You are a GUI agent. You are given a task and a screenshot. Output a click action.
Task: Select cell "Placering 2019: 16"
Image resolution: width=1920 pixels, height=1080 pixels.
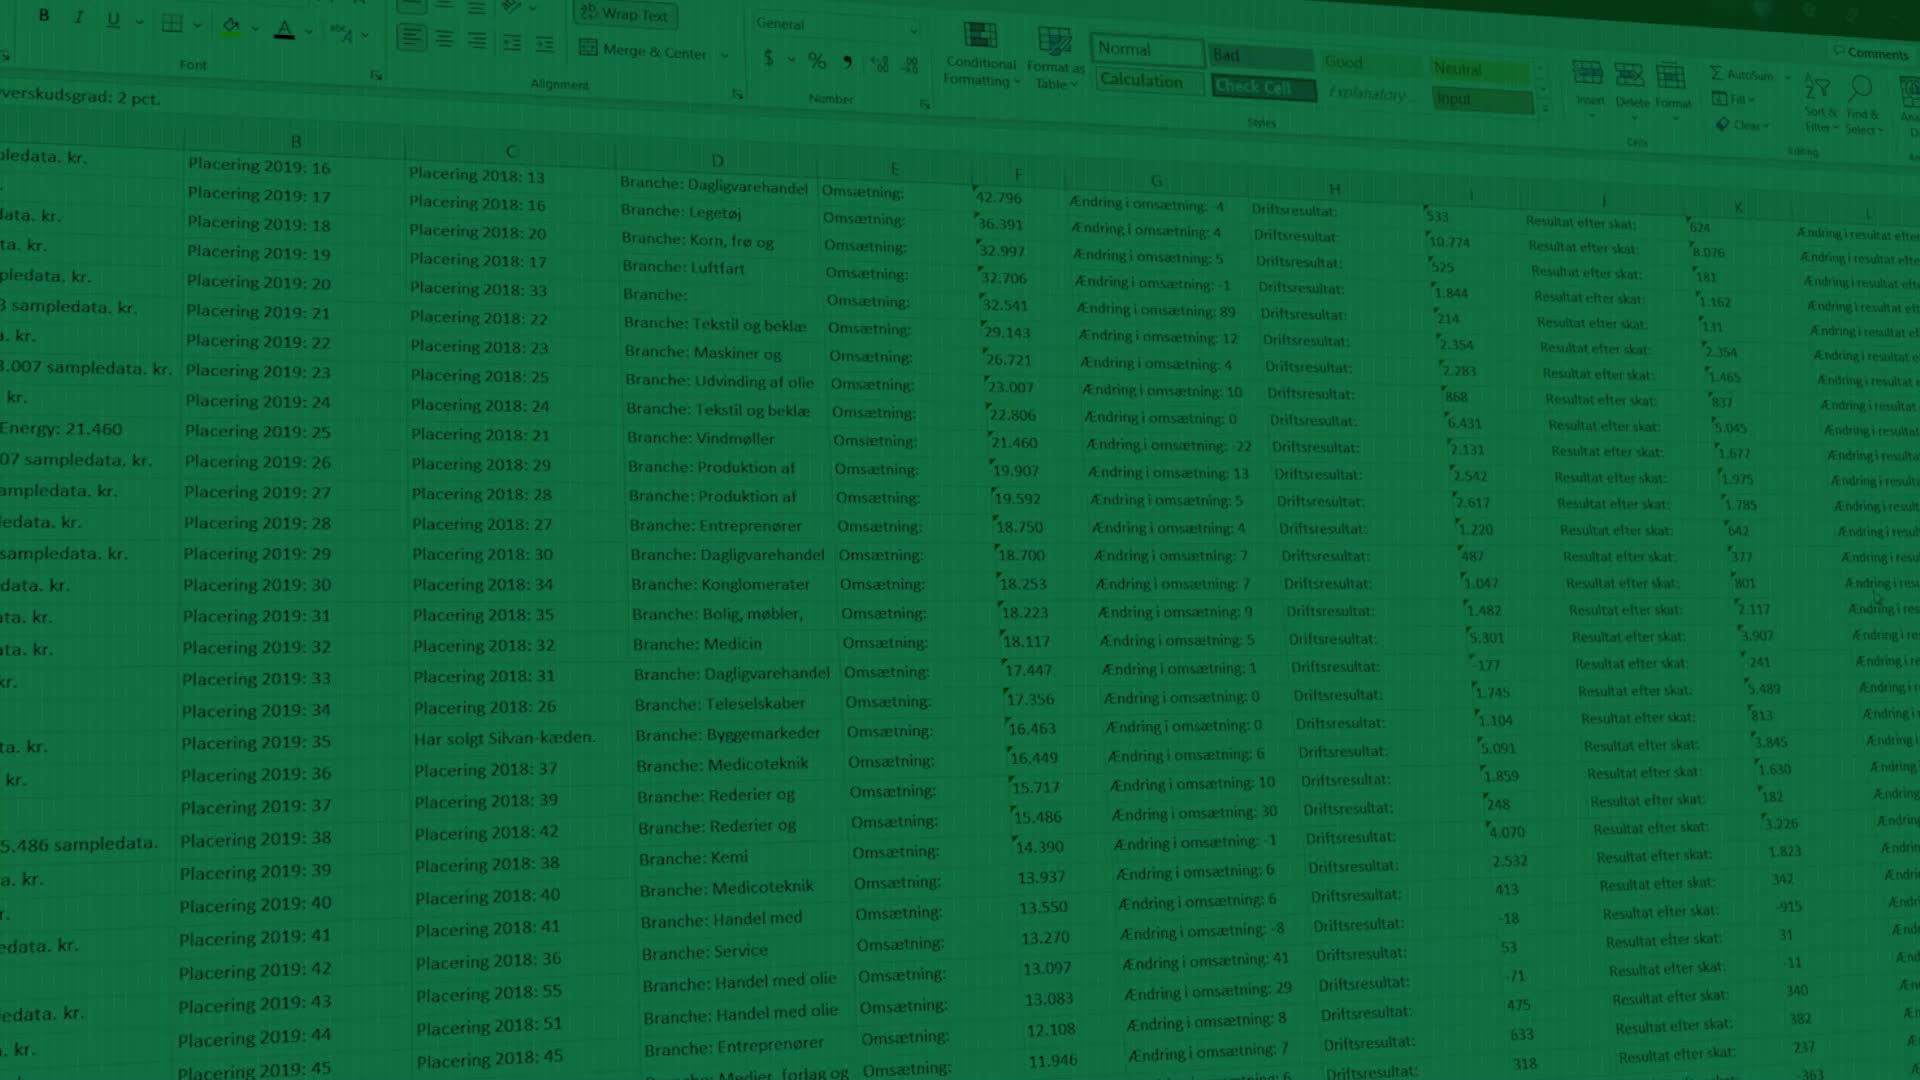[258, 166]
